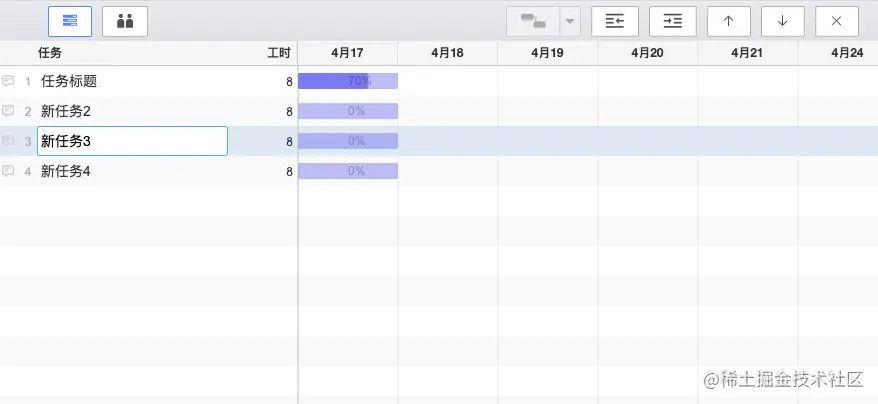878x404 pixels.
Task: Click the 4月18 date header
Action: coord(447,53)
